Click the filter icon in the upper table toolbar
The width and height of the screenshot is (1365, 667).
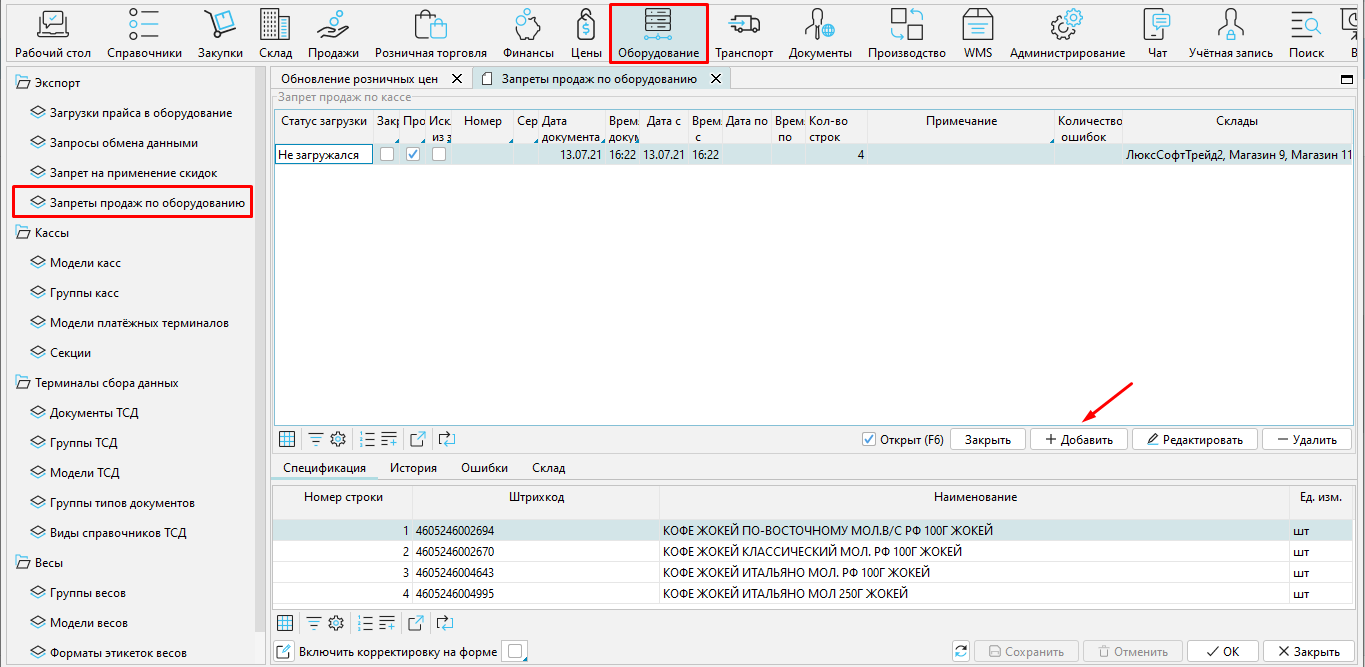315,439
